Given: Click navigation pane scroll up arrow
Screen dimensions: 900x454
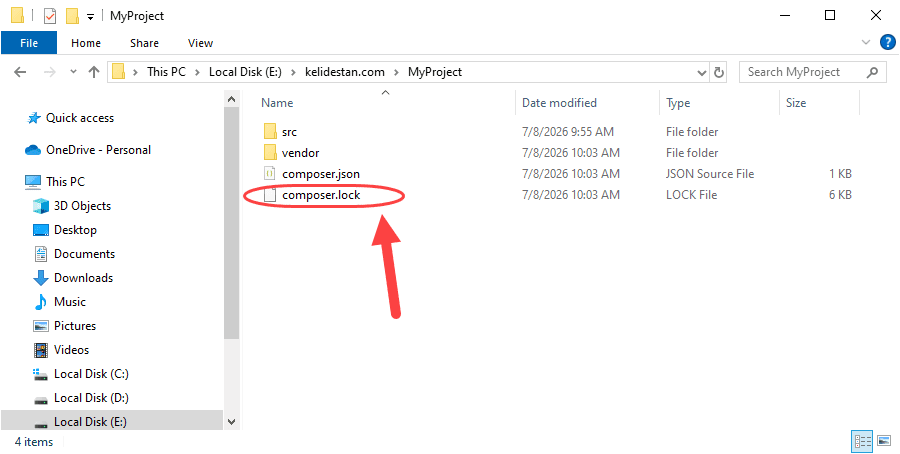Looking at the screenshot, I should point(231,99).
